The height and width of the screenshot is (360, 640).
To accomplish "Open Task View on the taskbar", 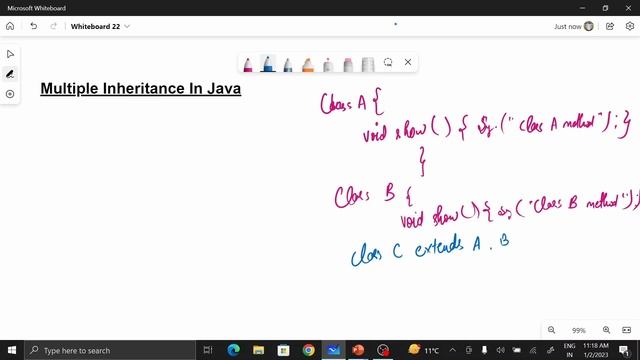I will pos(208,350).
